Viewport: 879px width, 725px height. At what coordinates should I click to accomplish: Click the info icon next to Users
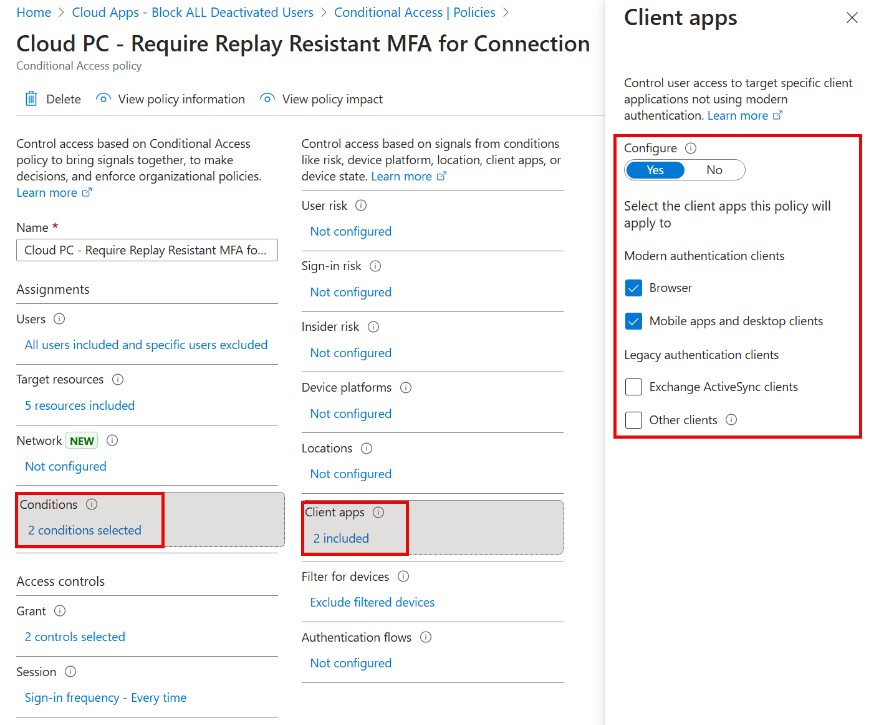tap(58, 318)
